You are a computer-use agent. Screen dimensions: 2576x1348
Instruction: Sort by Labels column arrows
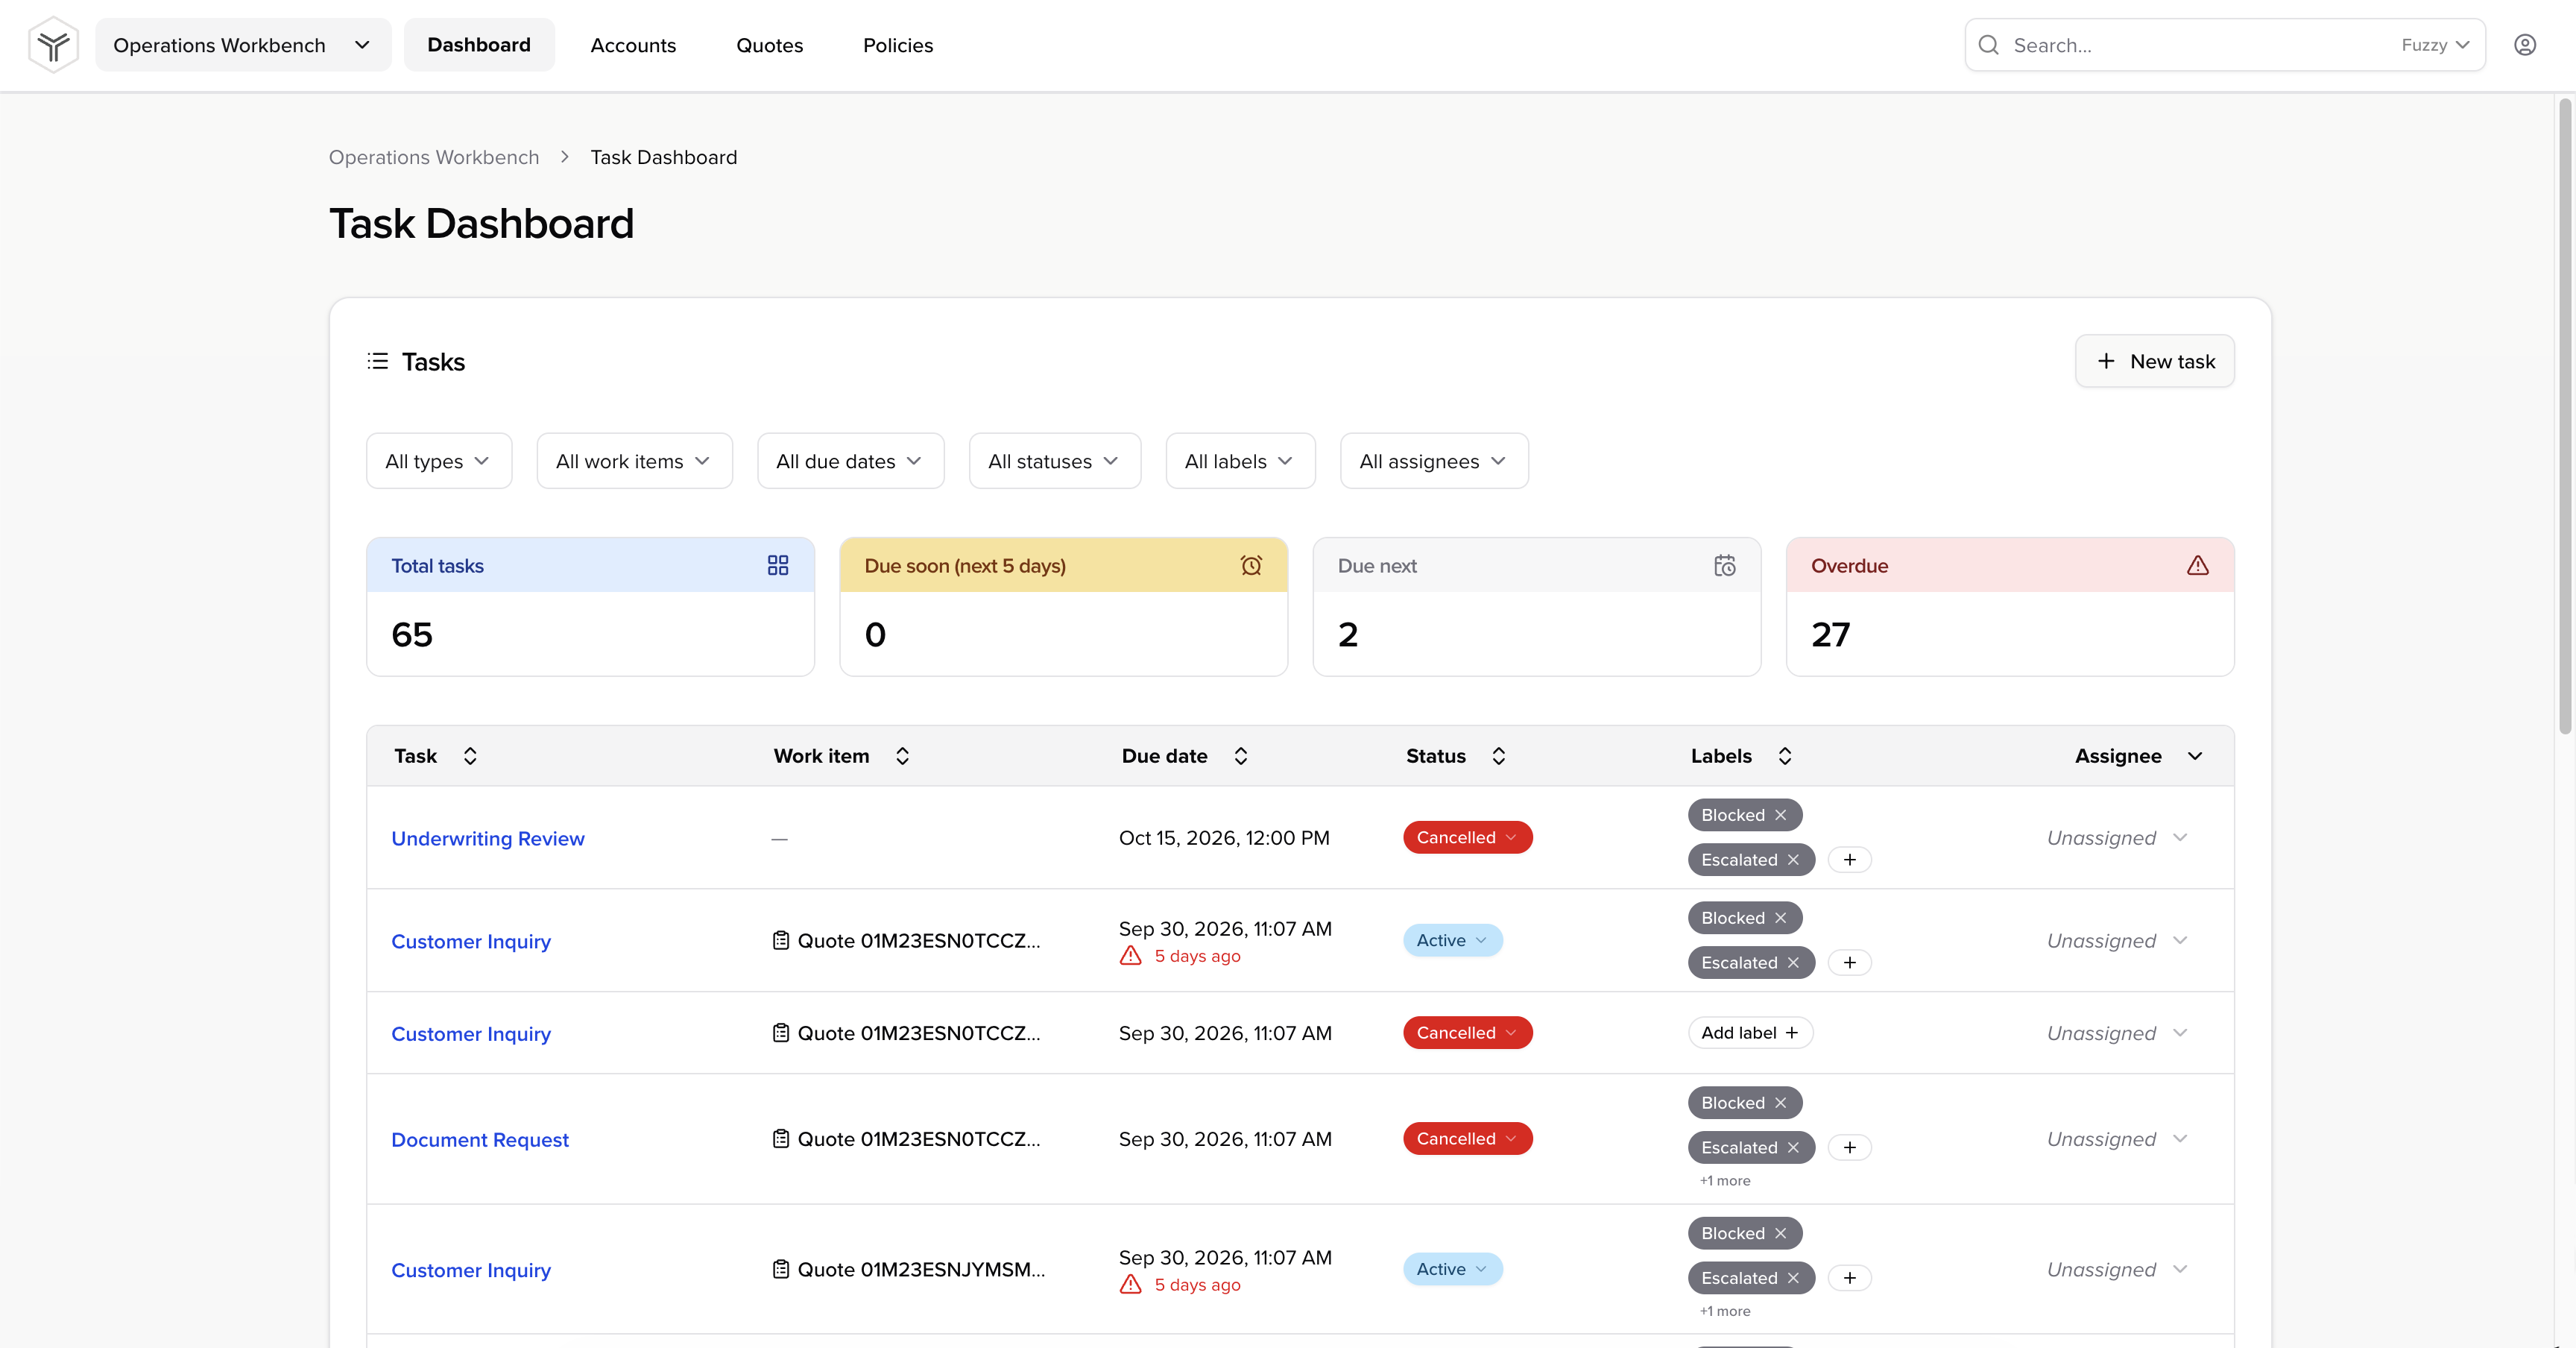(1784, 756)
